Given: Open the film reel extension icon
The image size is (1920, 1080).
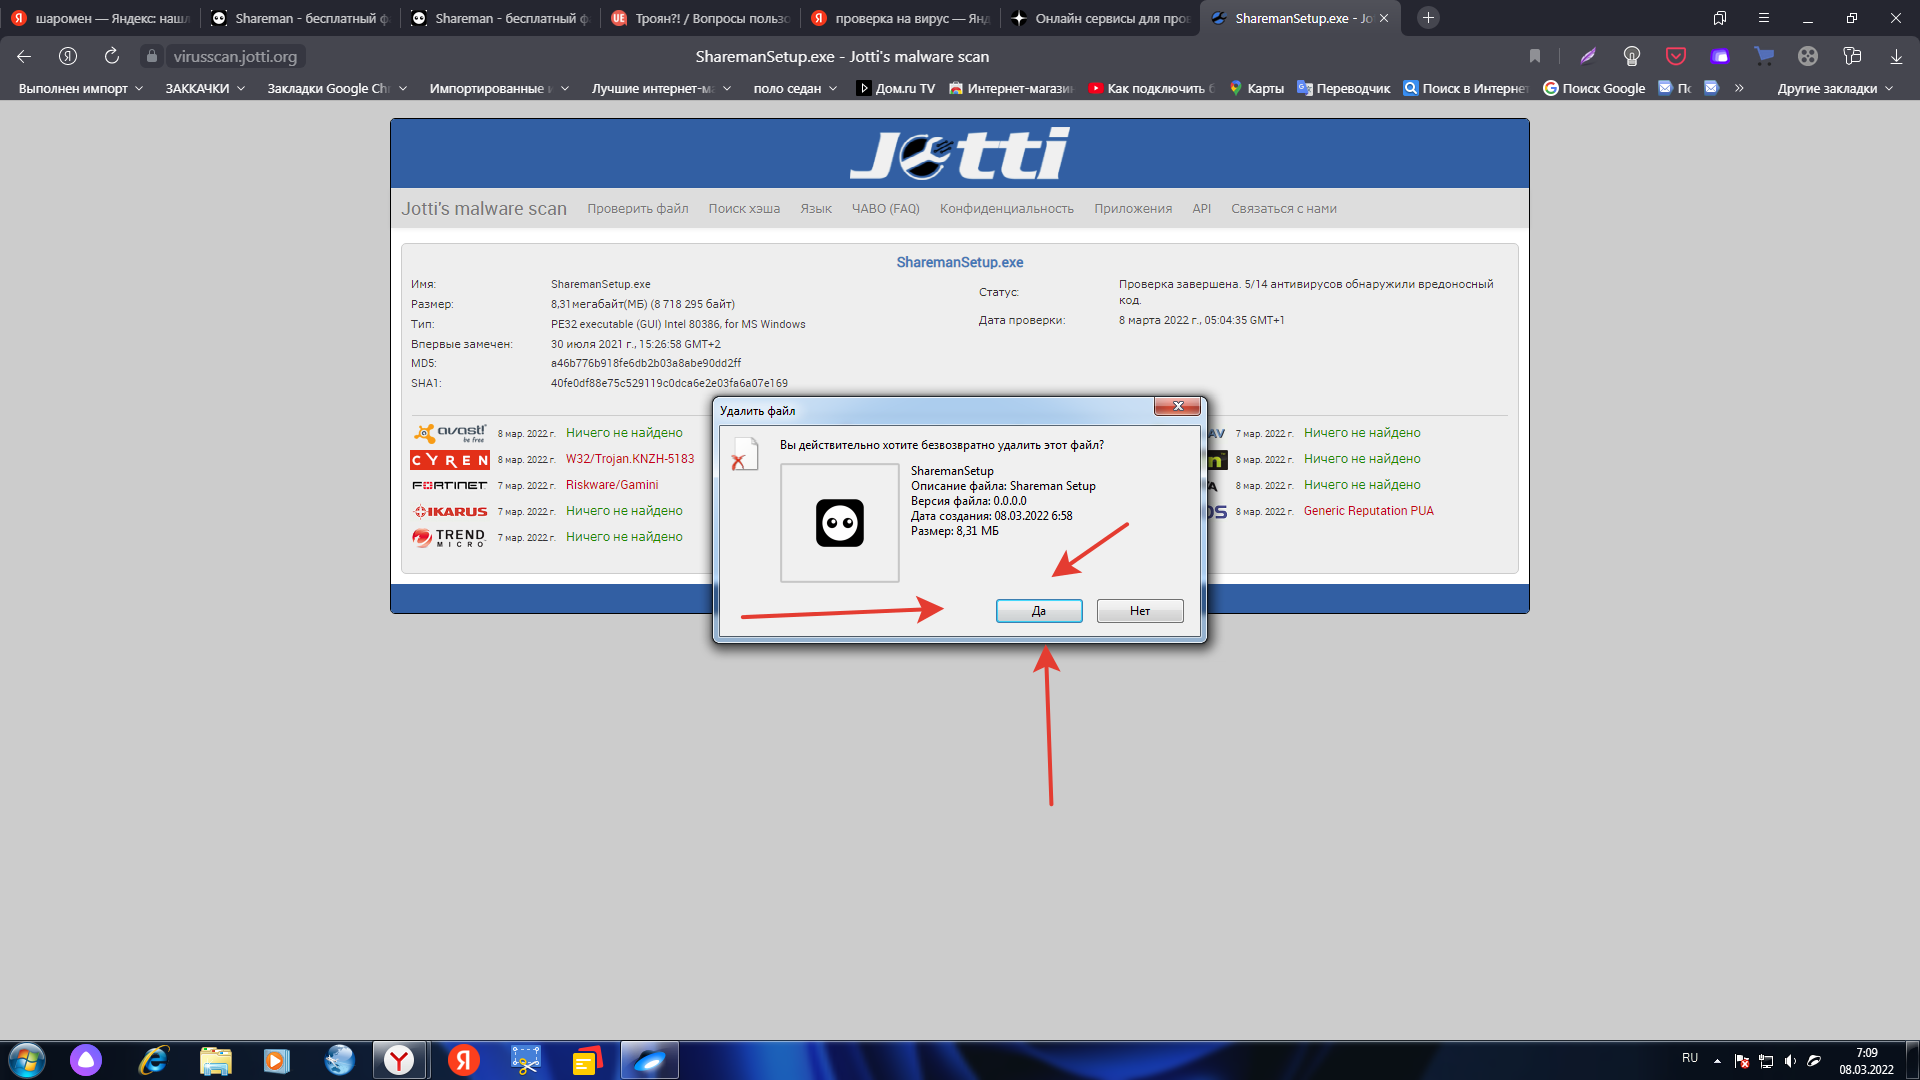Looking at the screenshot, I should click(1808, 56).
